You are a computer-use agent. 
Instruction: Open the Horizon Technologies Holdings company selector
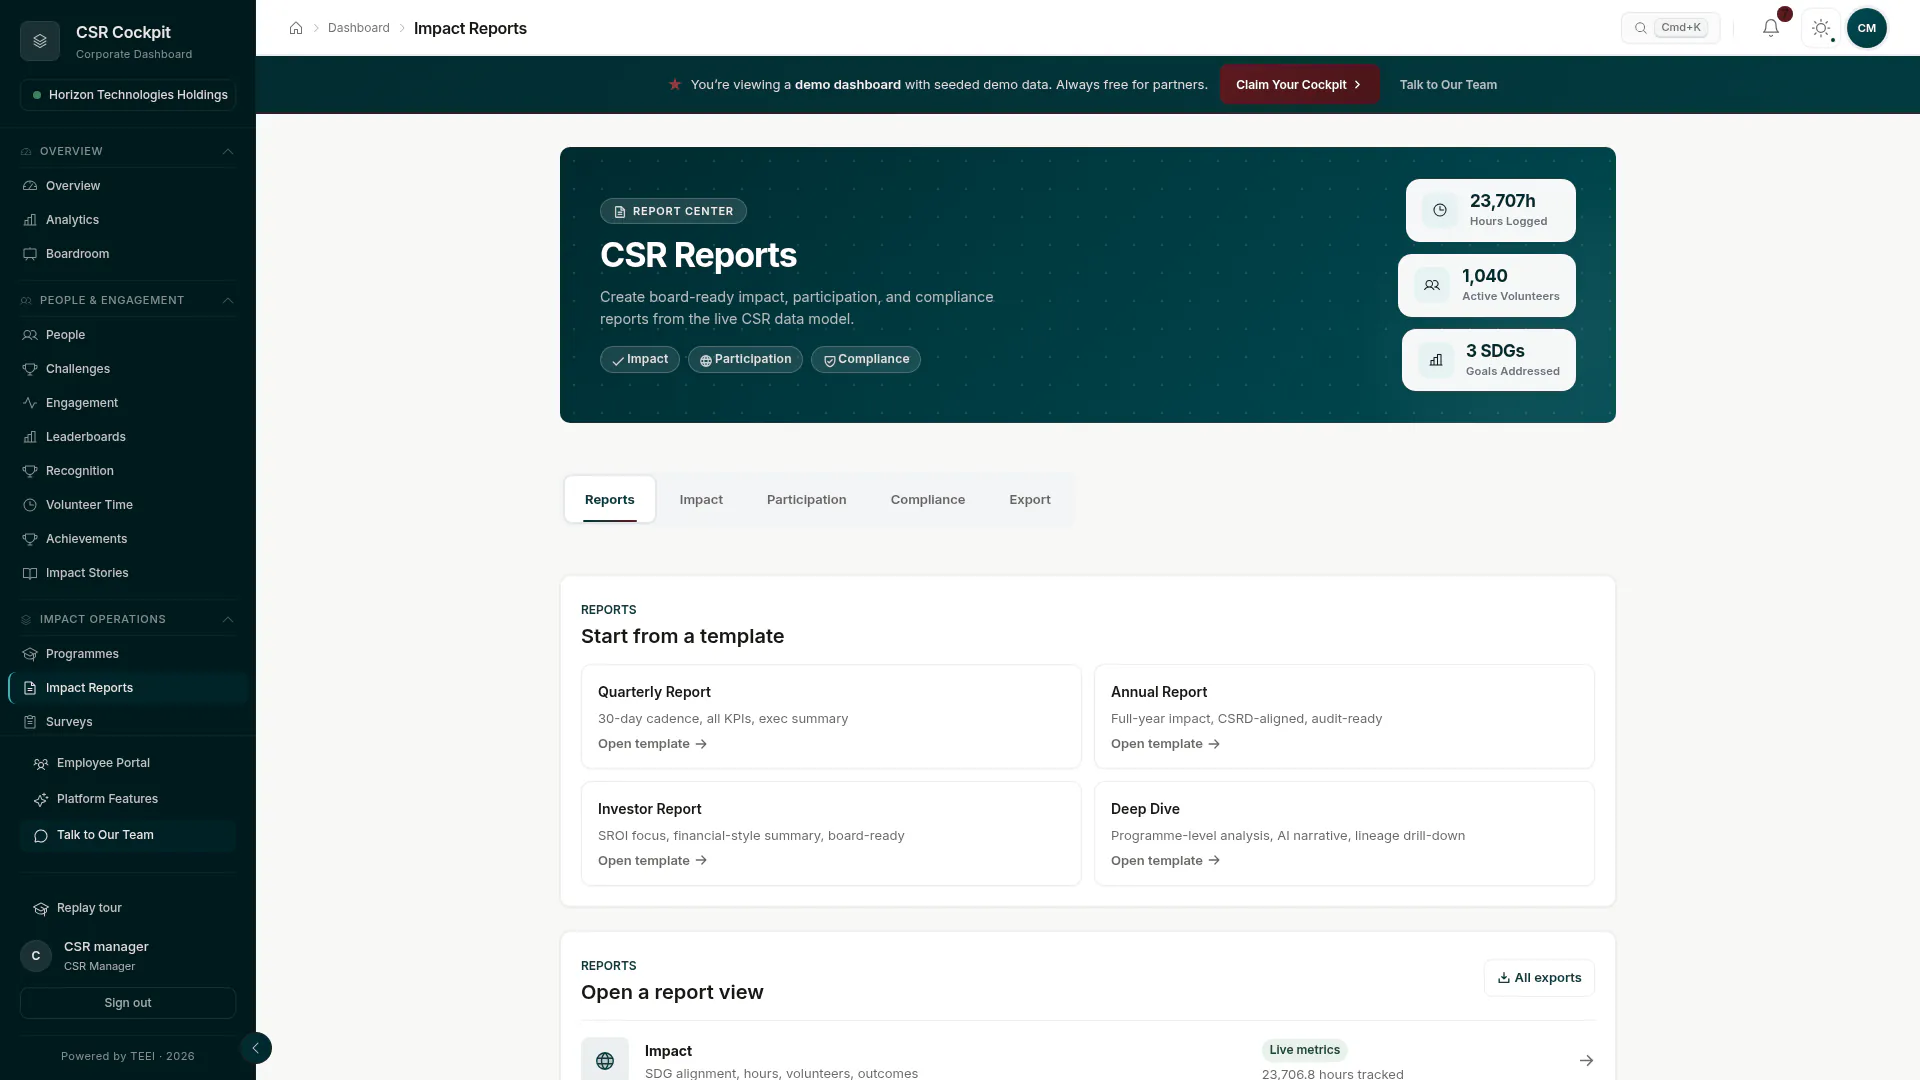pyautogui.click(x=128, y=95)
